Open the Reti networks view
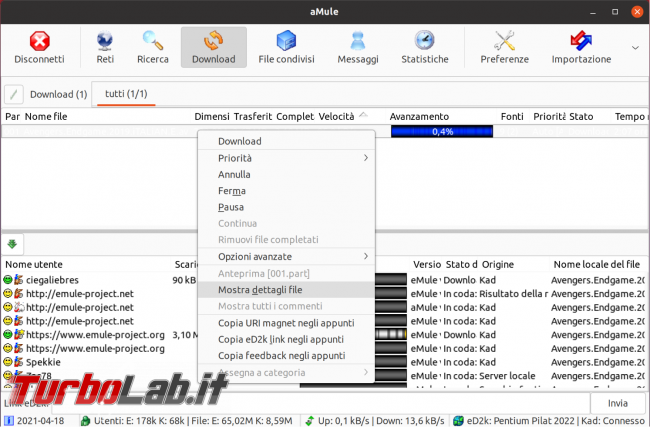This screenshot has width=650, height=427. point(105,47)
